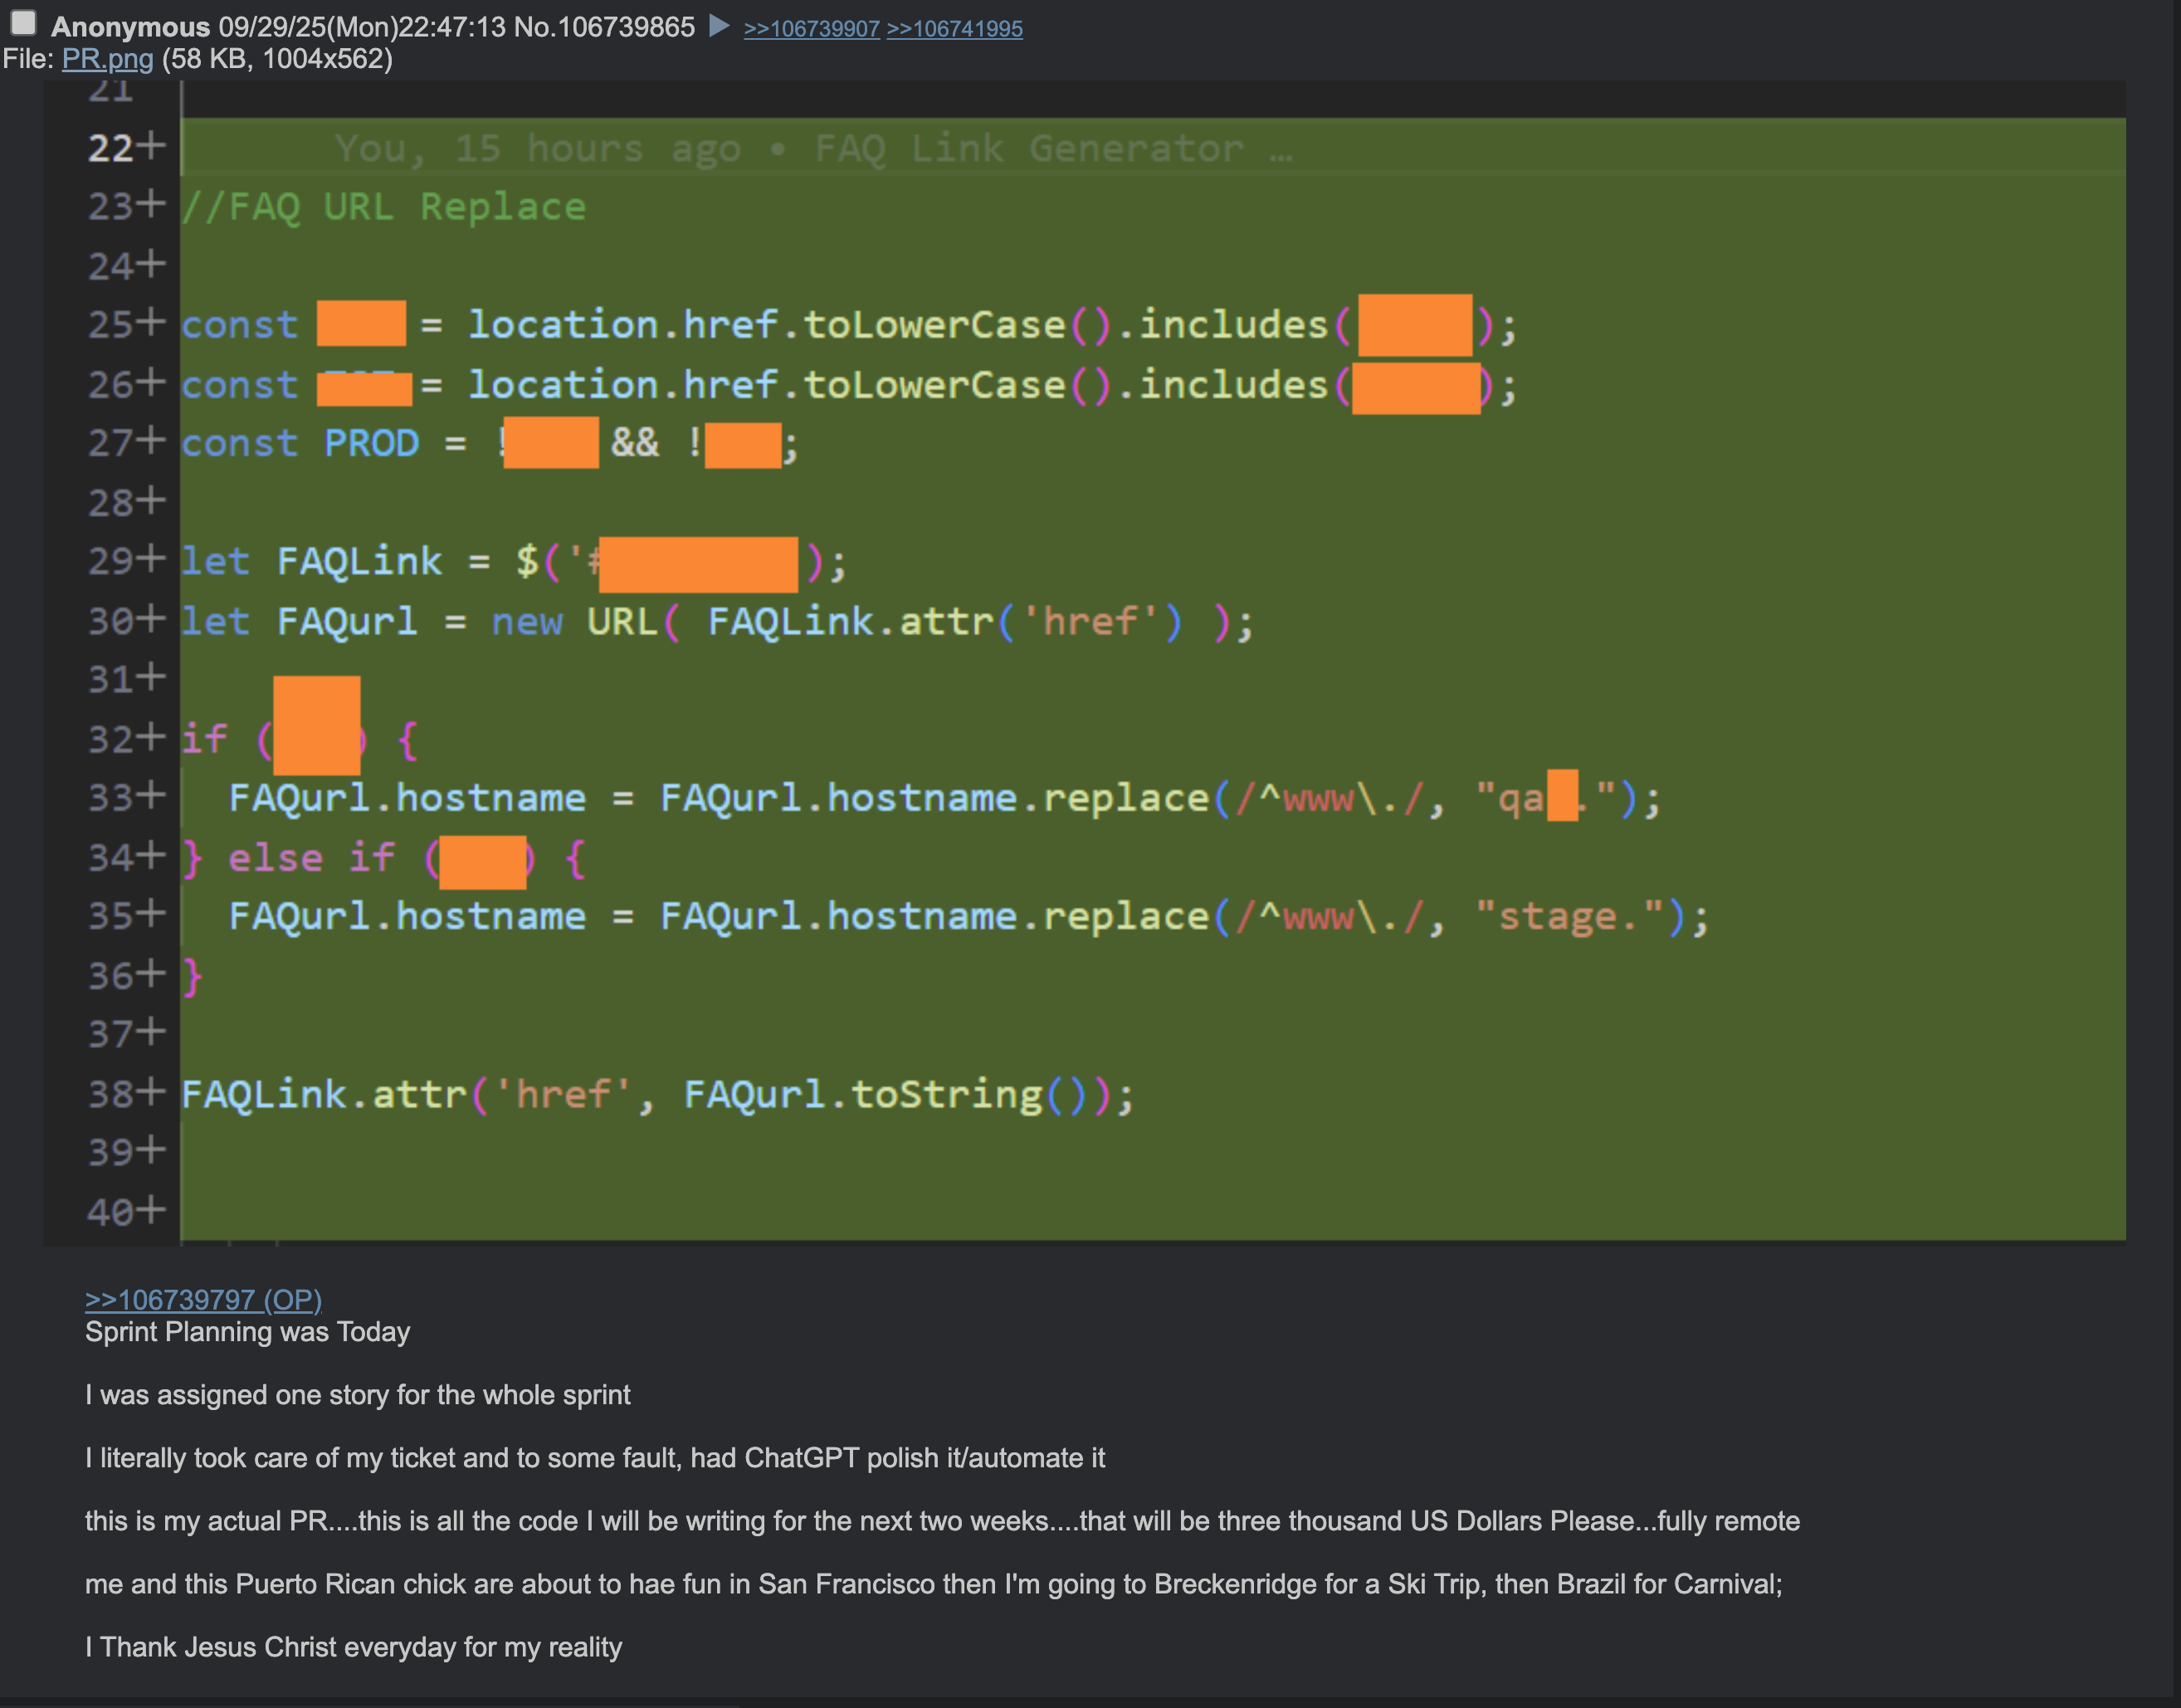Click the line 22 added-line plus marker
The image size is (2181, 1708).
point(151,146)
